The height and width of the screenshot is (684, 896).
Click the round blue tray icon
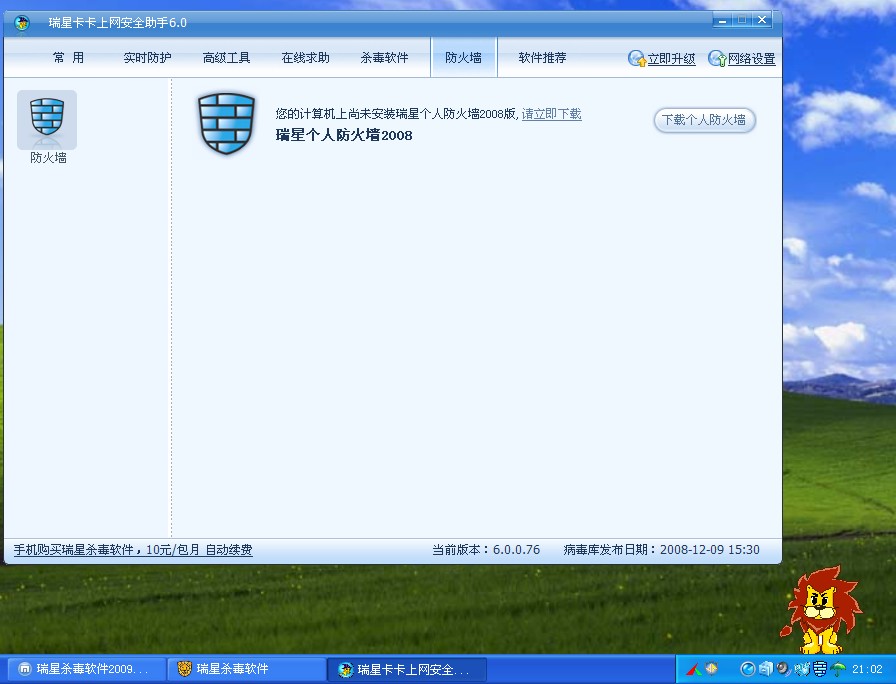[x=747, y=669]
